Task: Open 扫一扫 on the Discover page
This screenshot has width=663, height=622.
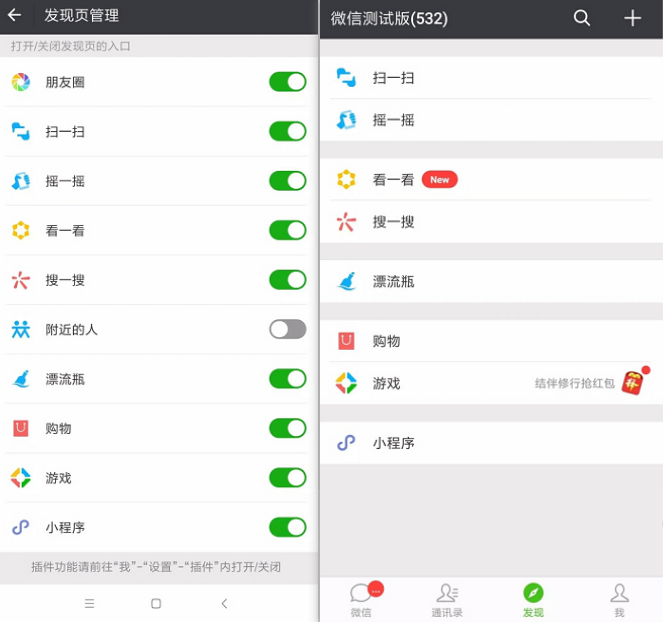Action: click(x=491, y=78)
